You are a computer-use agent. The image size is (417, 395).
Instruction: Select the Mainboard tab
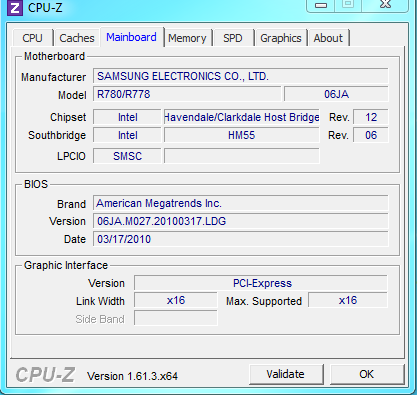tap(131, 37)
